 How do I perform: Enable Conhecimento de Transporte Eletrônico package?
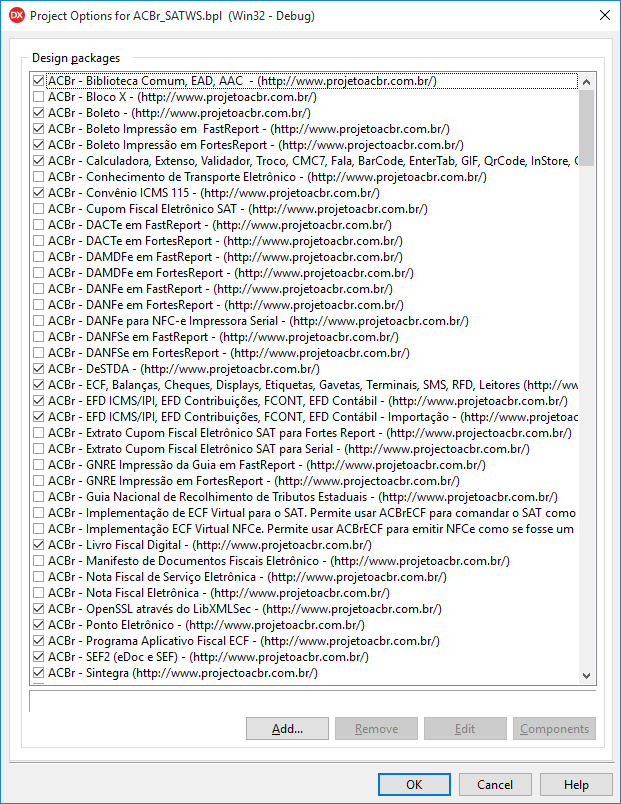[x=38, y=177]
